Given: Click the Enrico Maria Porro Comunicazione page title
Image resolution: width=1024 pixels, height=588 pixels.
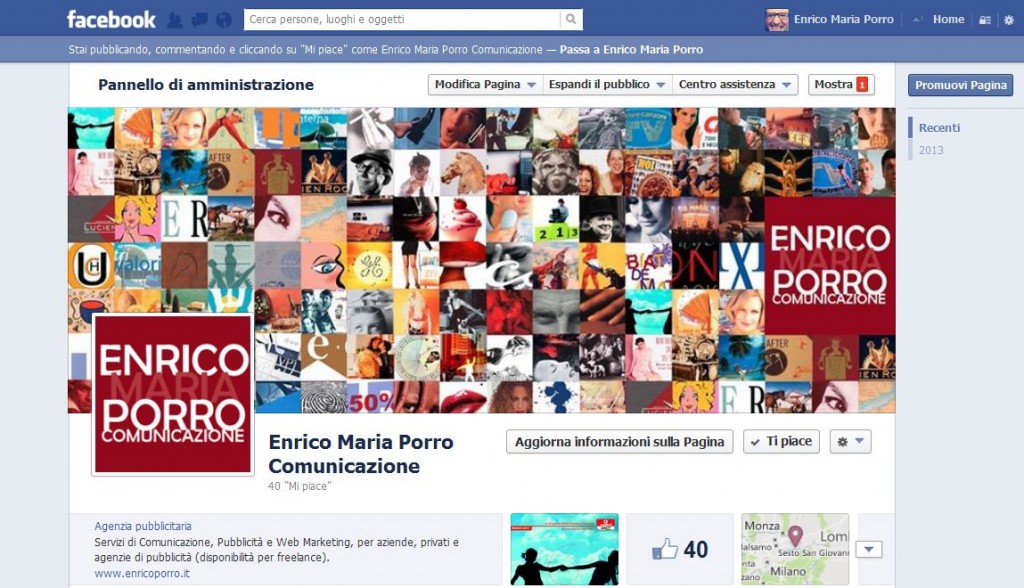Looking at the screenshot, I should click(360, 454).
